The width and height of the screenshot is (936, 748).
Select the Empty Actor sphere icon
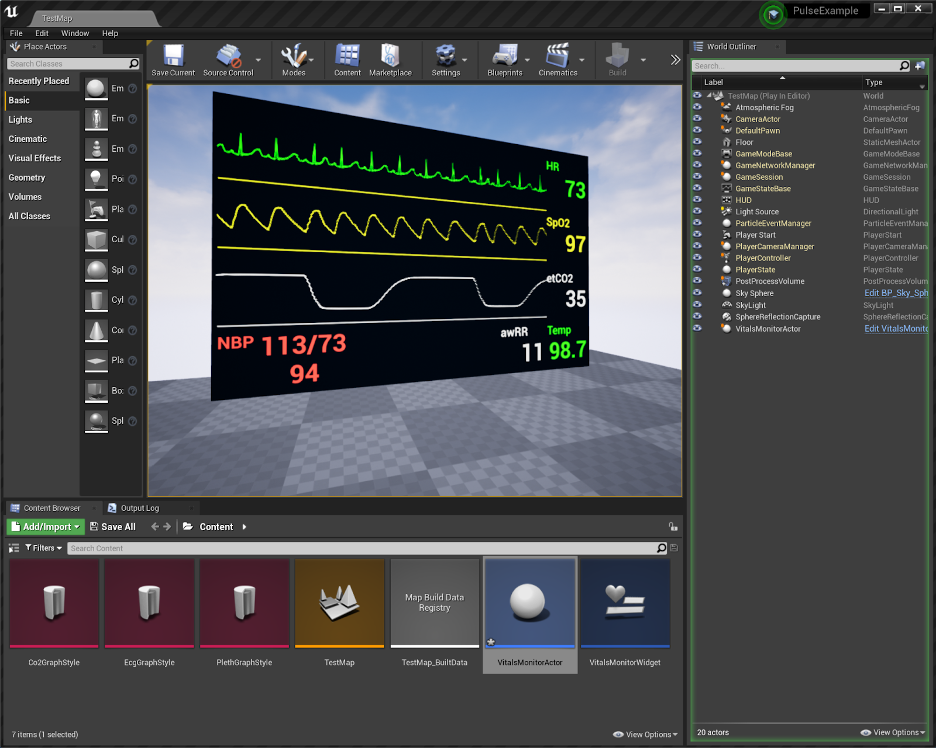tap(96, 88)
